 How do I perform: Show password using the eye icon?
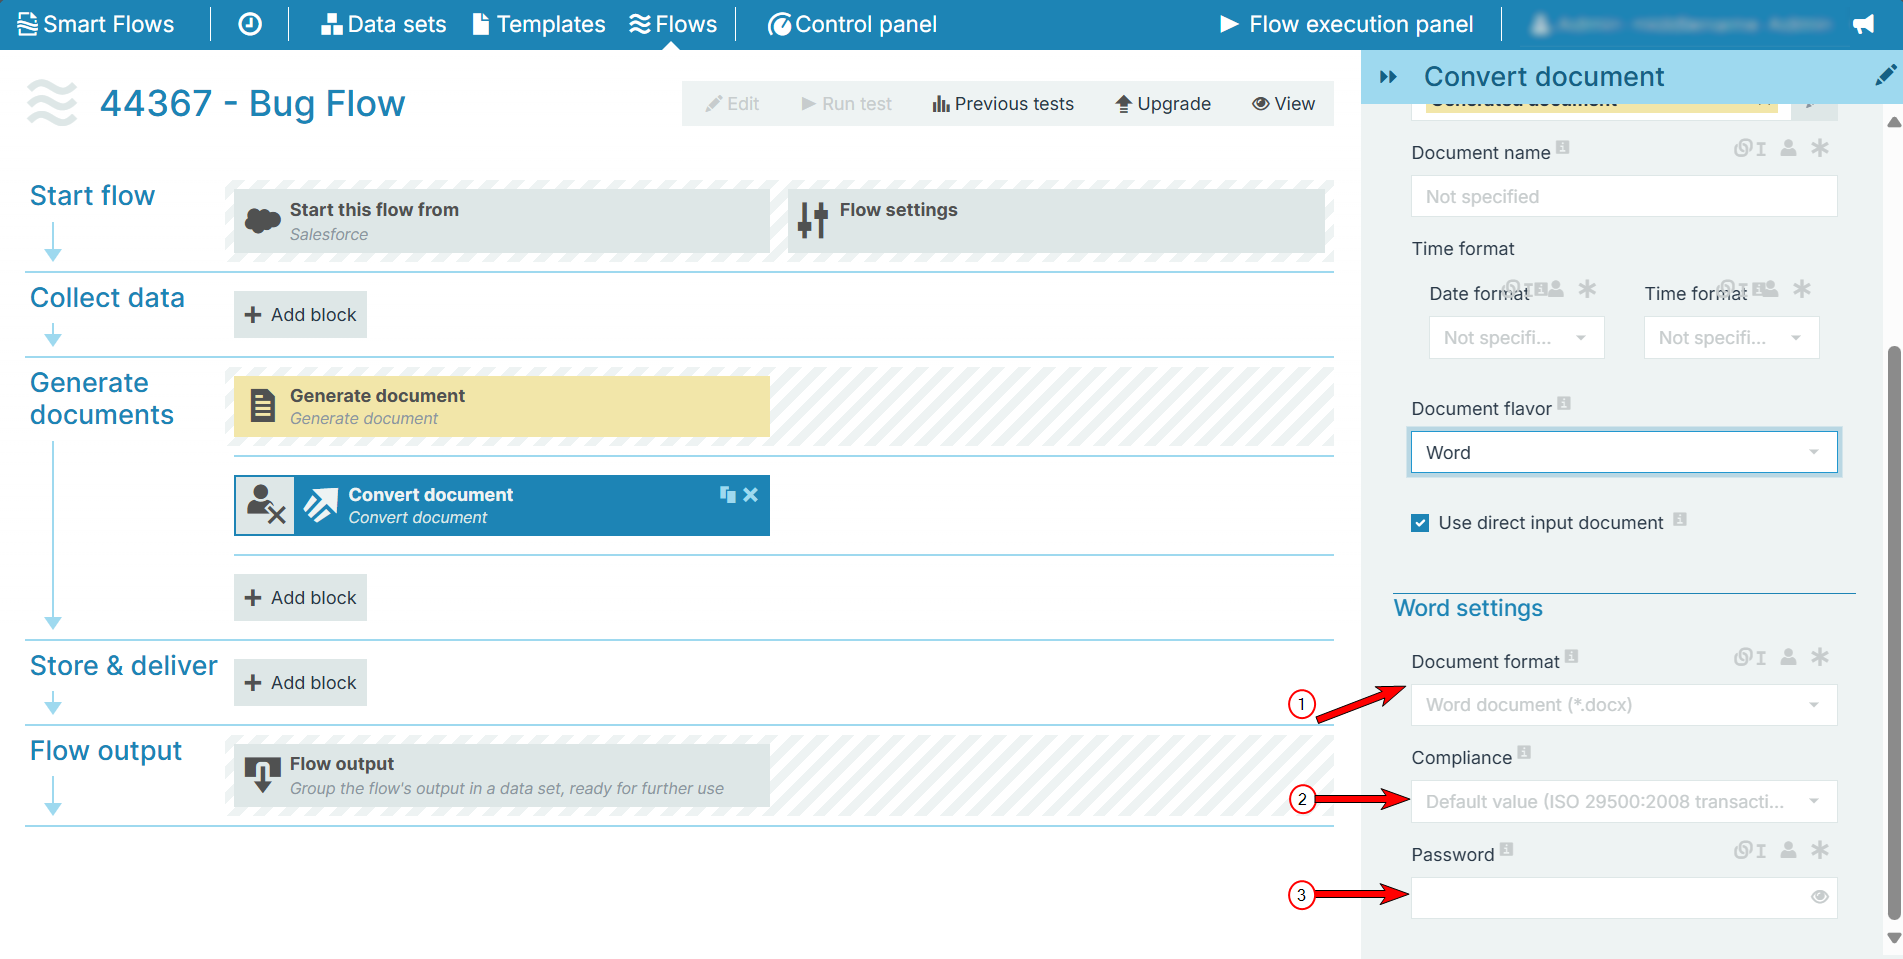point(1819,897)
